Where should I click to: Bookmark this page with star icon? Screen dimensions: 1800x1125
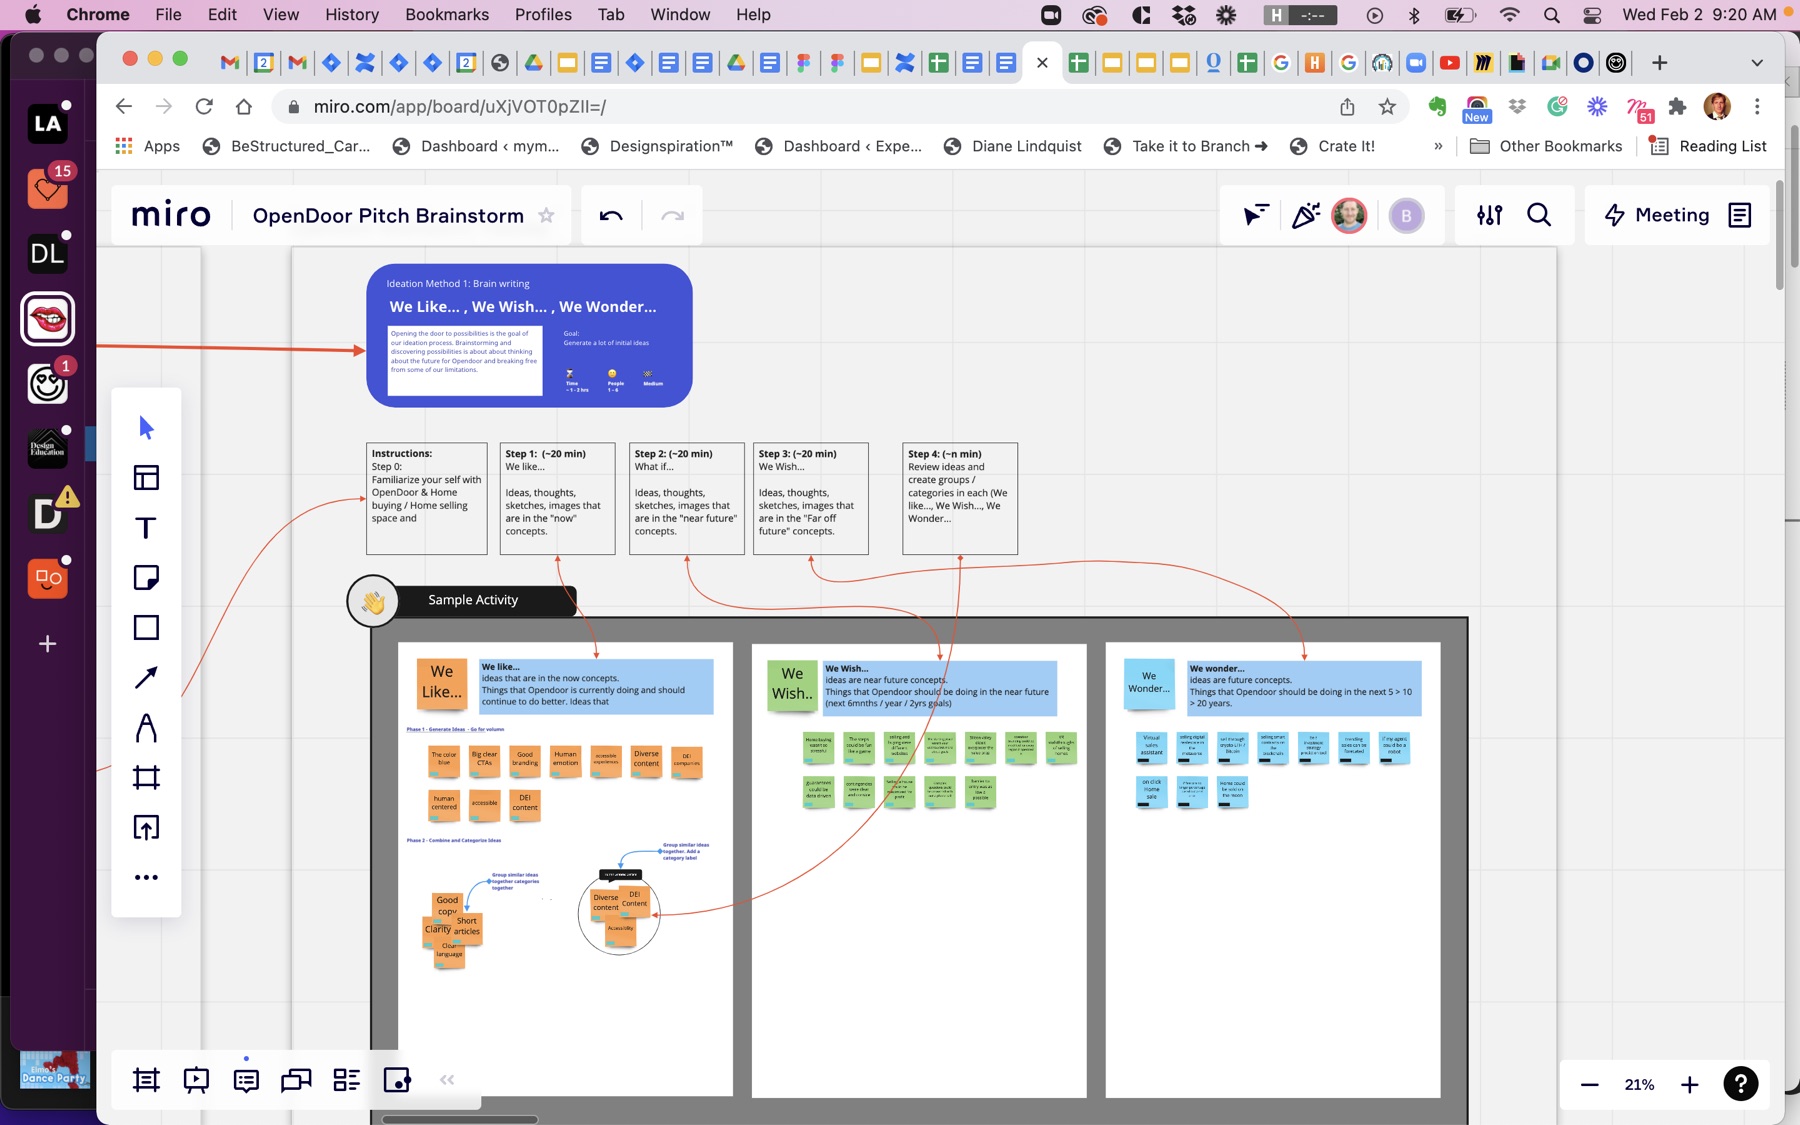pyautogui.click(x=1387, y=107)
